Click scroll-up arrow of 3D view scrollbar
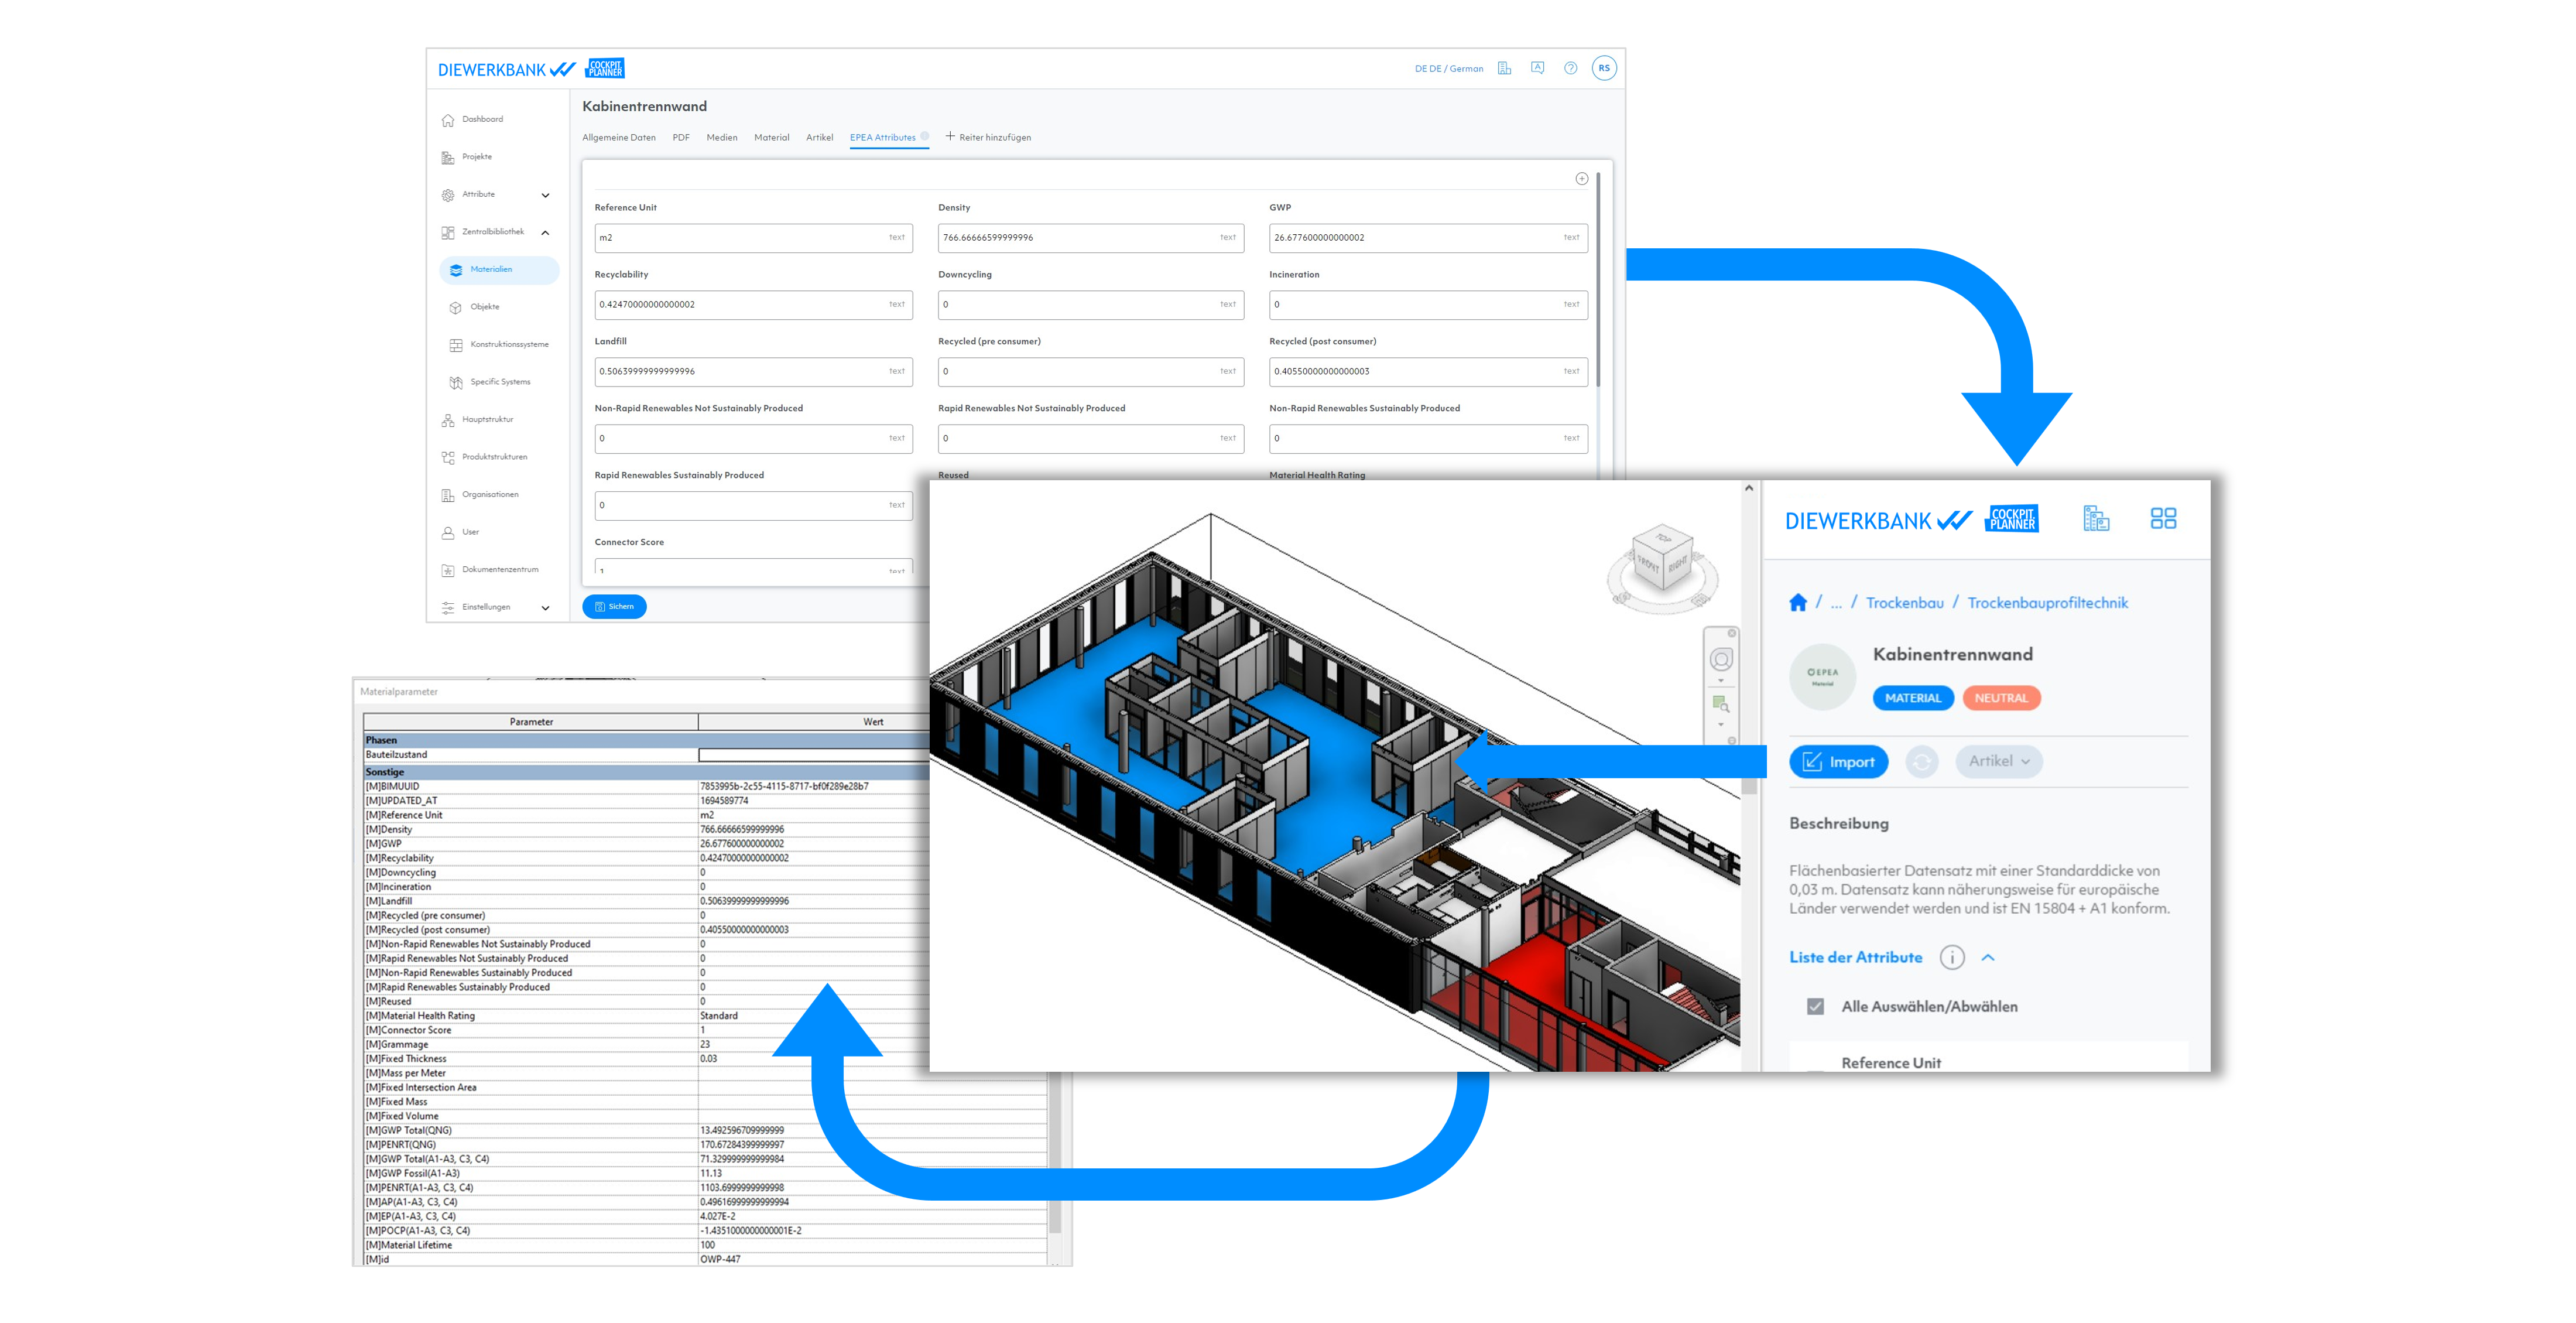This screenshot has width=2576, height=1323. point(1749,489)
